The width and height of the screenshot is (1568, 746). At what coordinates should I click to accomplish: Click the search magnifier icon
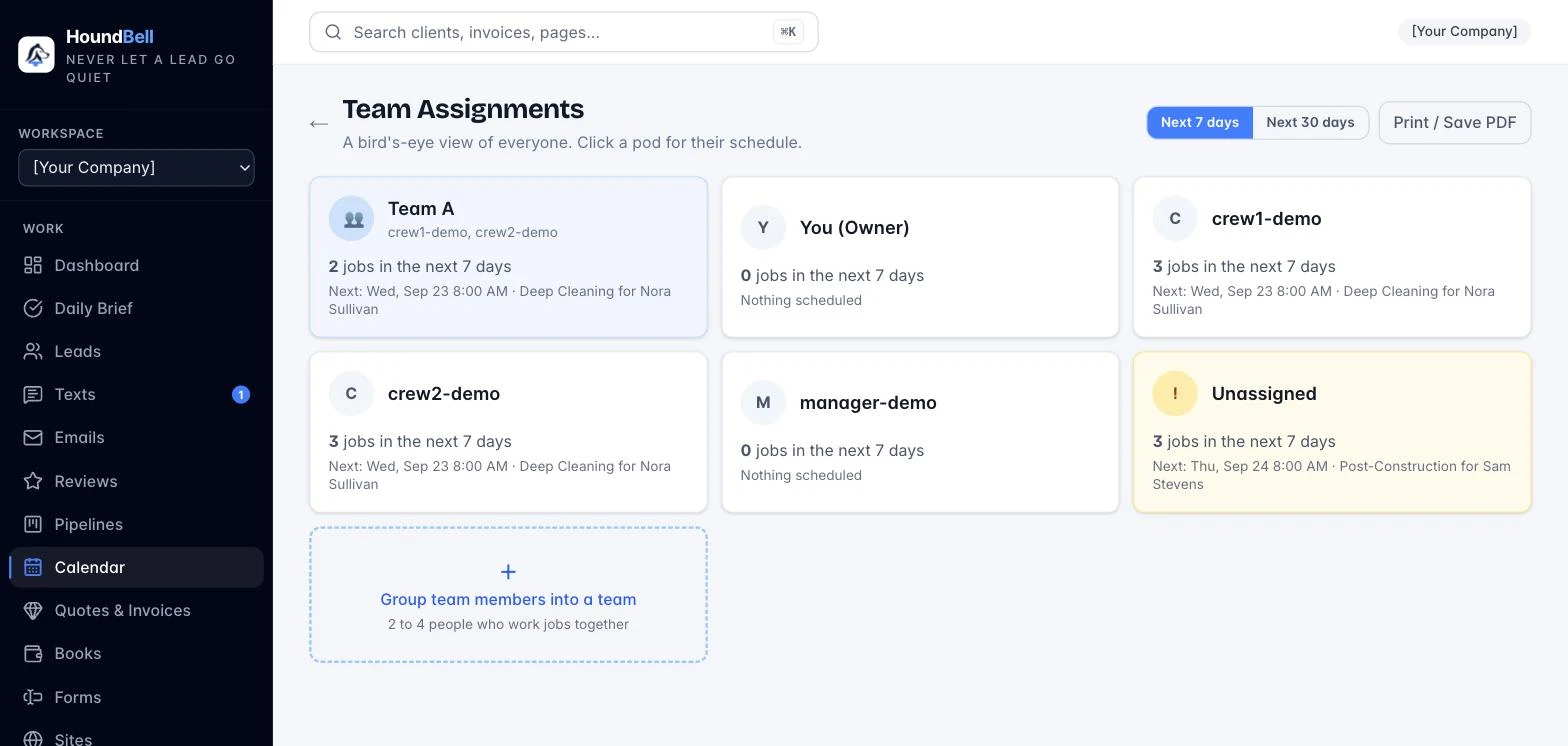click(334, 32)
